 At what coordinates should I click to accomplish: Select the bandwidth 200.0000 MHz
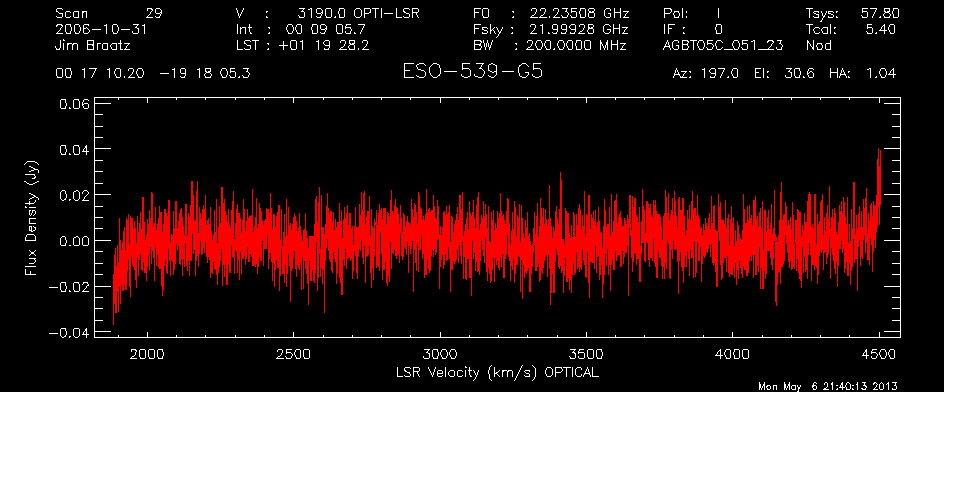click(576, 45)
